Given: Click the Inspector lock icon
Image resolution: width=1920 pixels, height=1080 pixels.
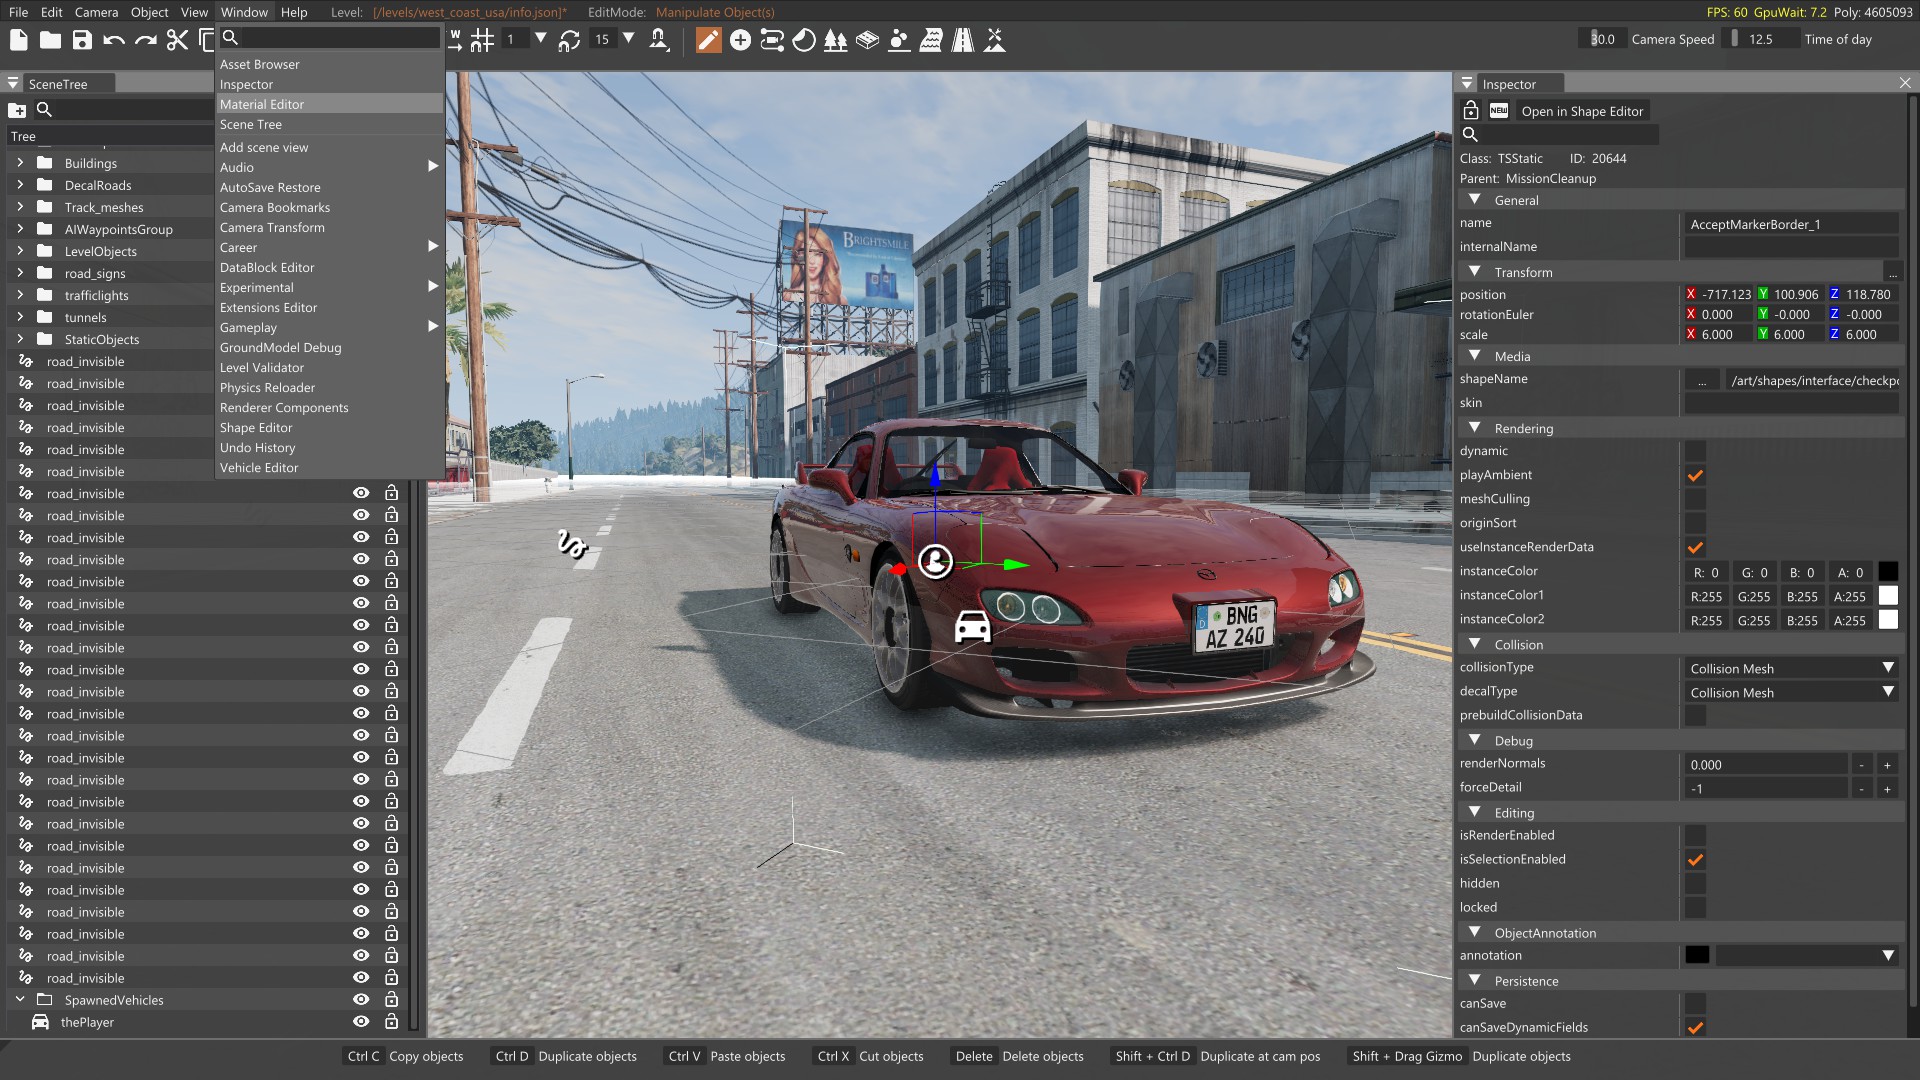Looking at the screenshot, I should tap(1470, 111).
